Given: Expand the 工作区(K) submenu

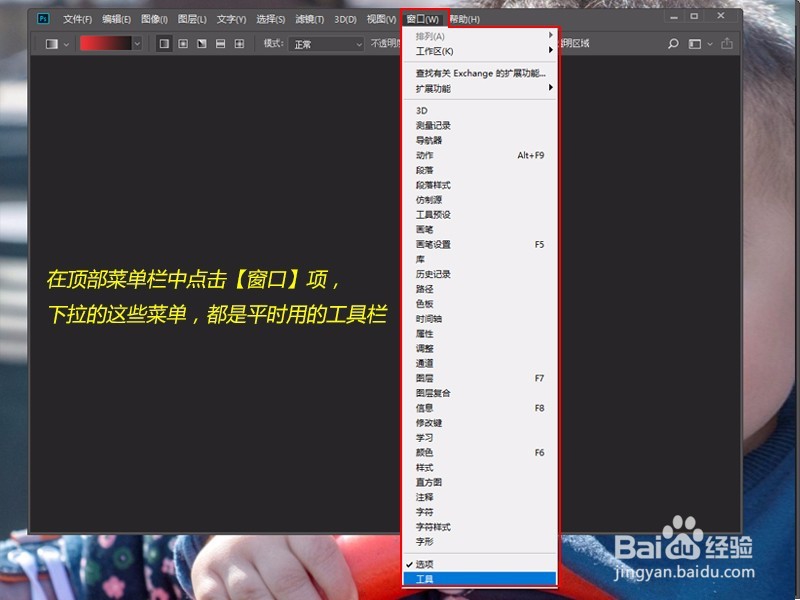Looking at the screenshot, I should pos(480,51).
